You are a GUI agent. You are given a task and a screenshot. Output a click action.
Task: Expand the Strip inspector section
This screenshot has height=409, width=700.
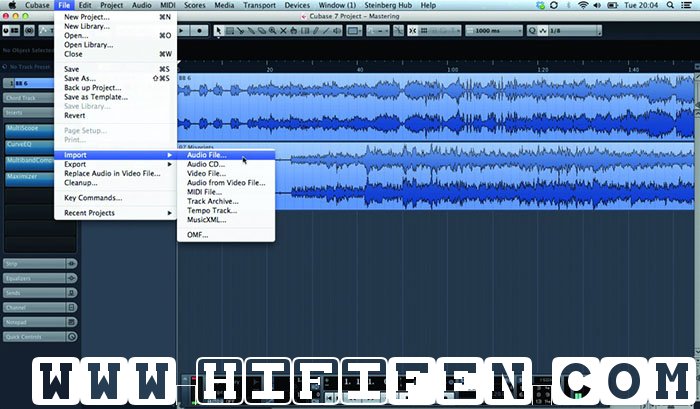click(34, 263)
